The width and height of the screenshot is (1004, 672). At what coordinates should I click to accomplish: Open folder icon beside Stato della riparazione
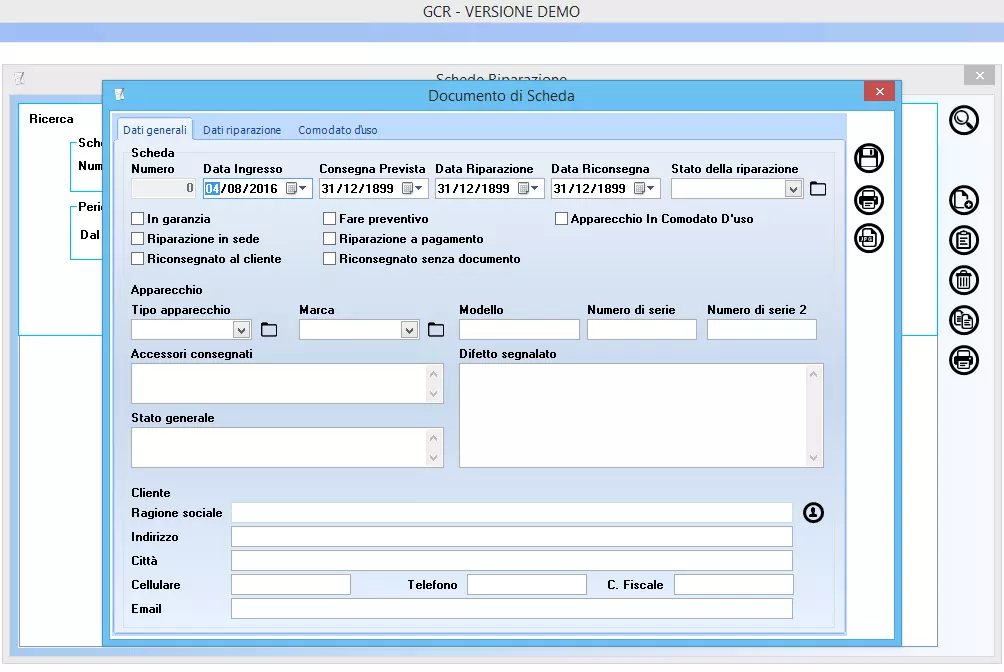tap(818, 188)
